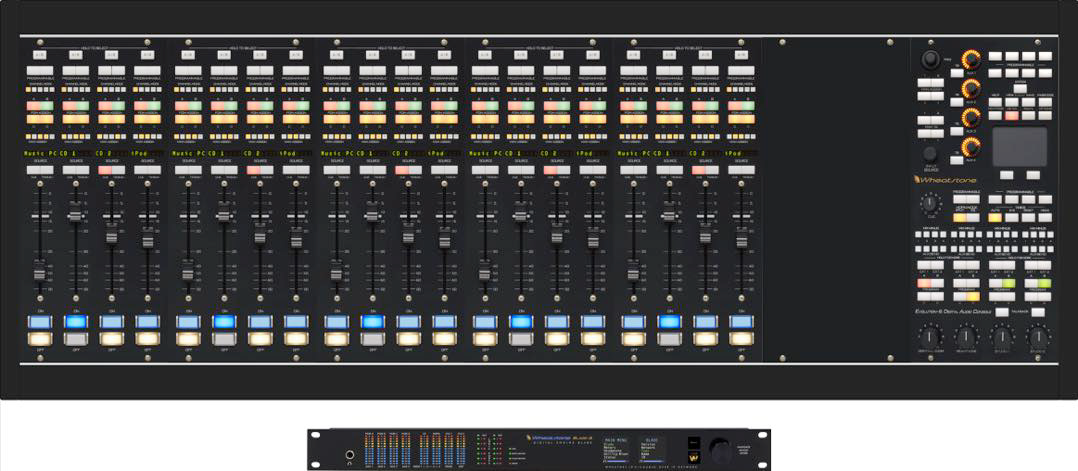This screenshot has width=1078, height=471.
Task: Open SOURCE selector on leftmost CD 2 channel
Action: point(112,170)
